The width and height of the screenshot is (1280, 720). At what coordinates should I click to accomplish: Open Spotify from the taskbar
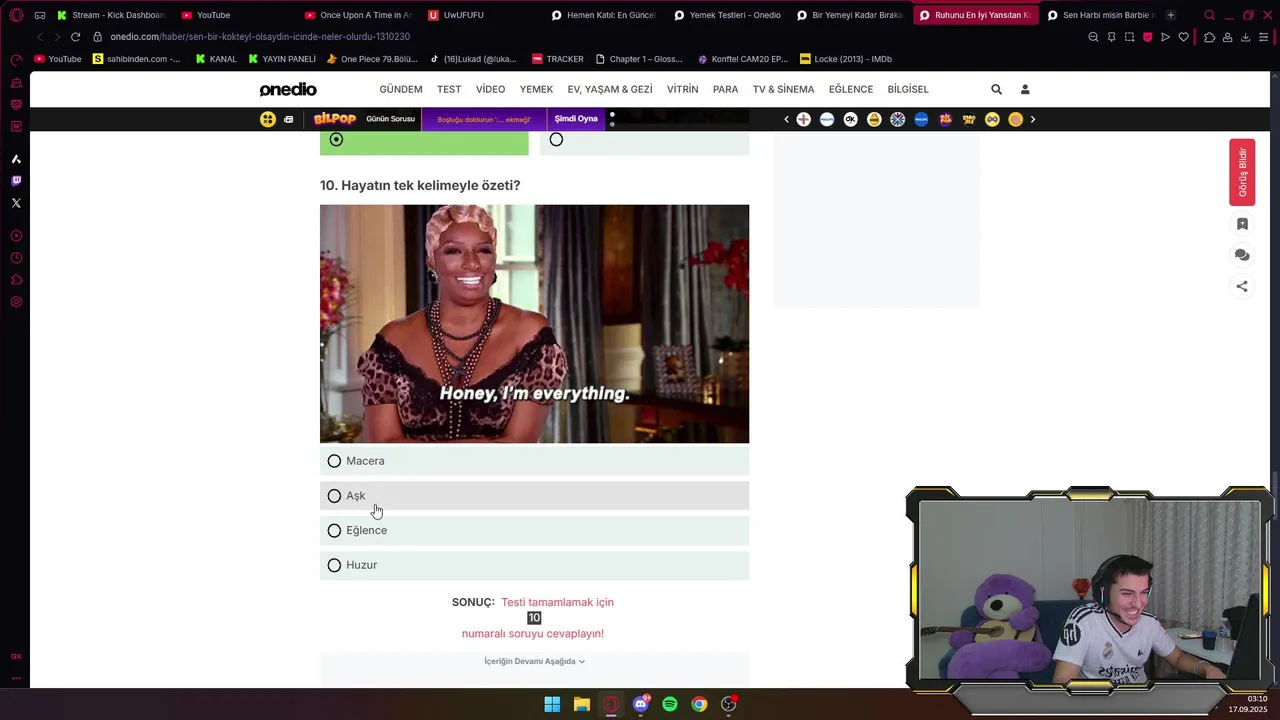pyautogui.click(x=670, y=704)
